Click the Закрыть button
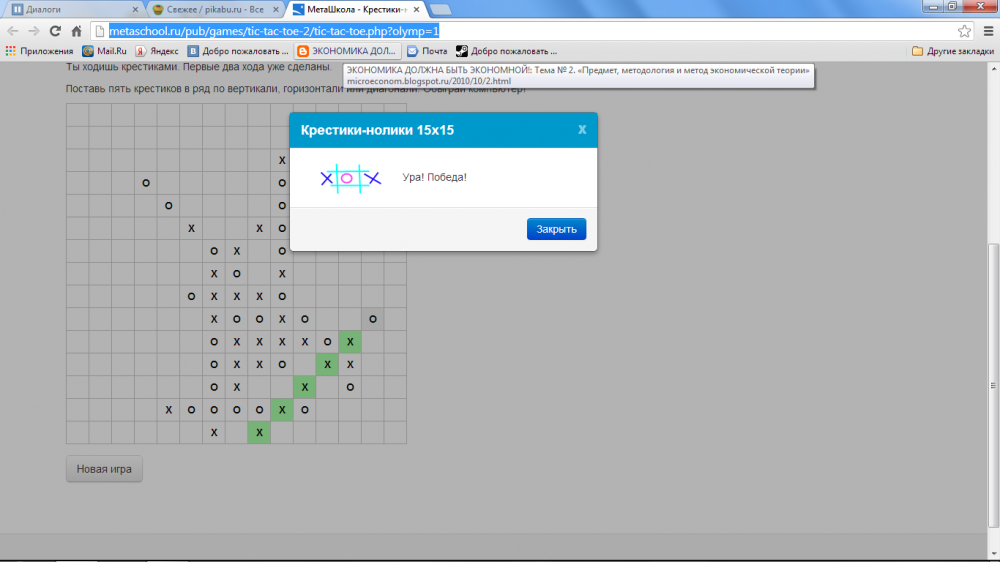1000x562 pixels. pos(556,229)
